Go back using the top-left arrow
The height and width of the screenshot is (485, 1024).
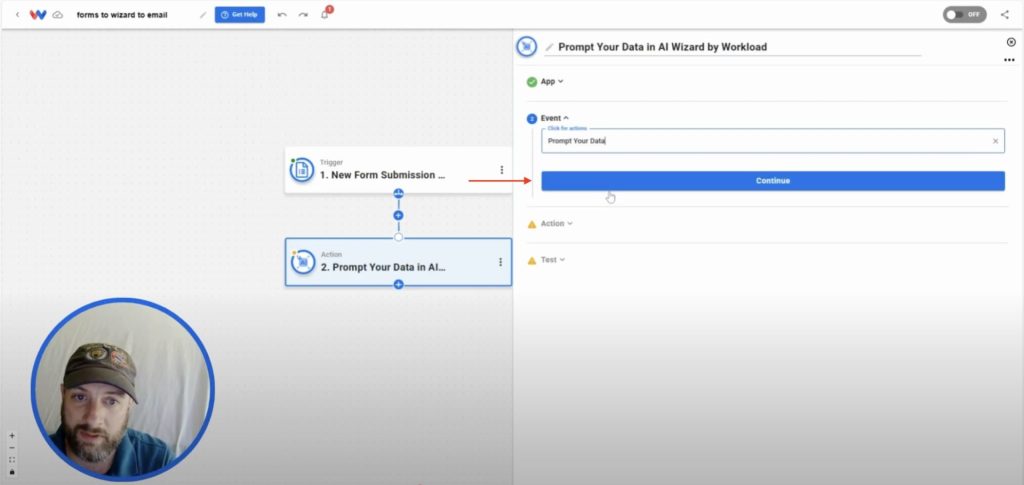pyautogui.click(x=18, y=14)
